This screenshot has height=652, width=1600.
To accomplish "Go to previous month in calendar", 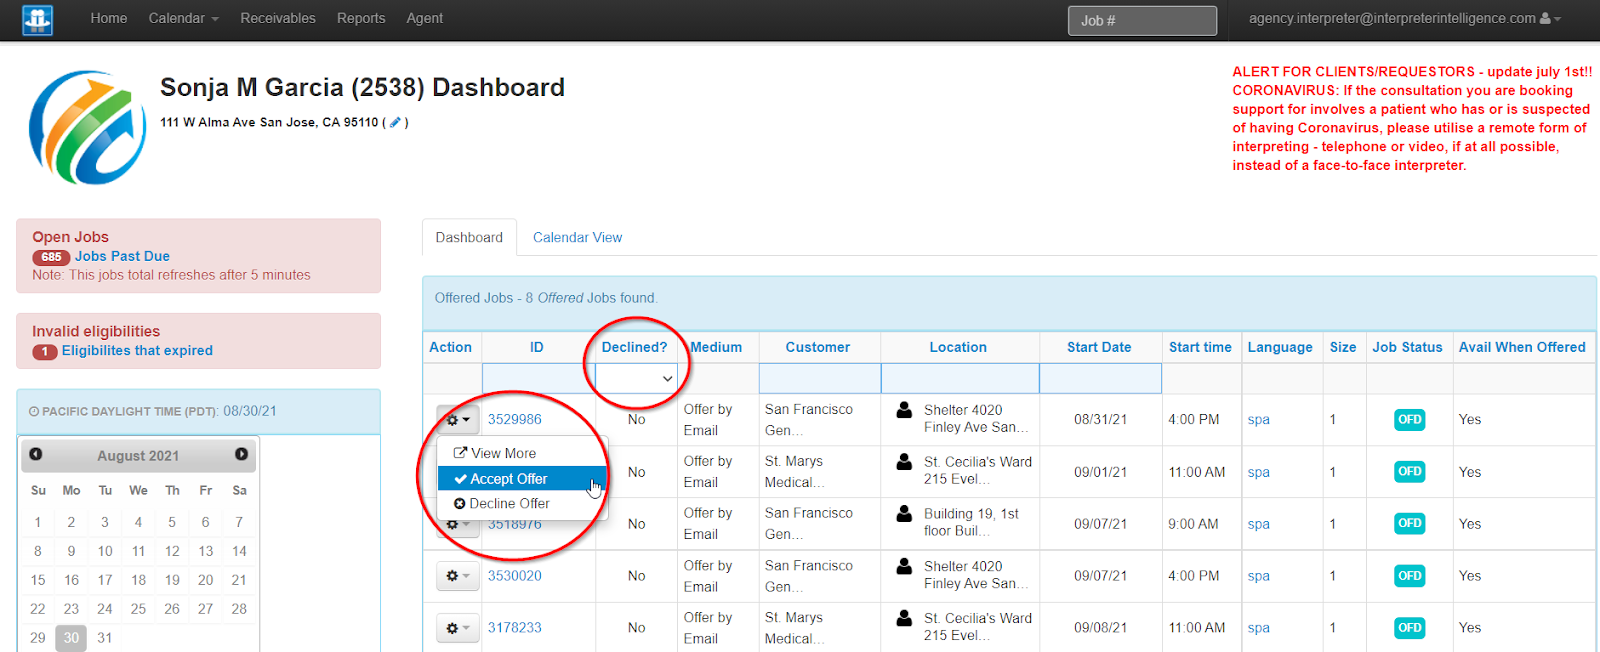I will pos(36,454).
